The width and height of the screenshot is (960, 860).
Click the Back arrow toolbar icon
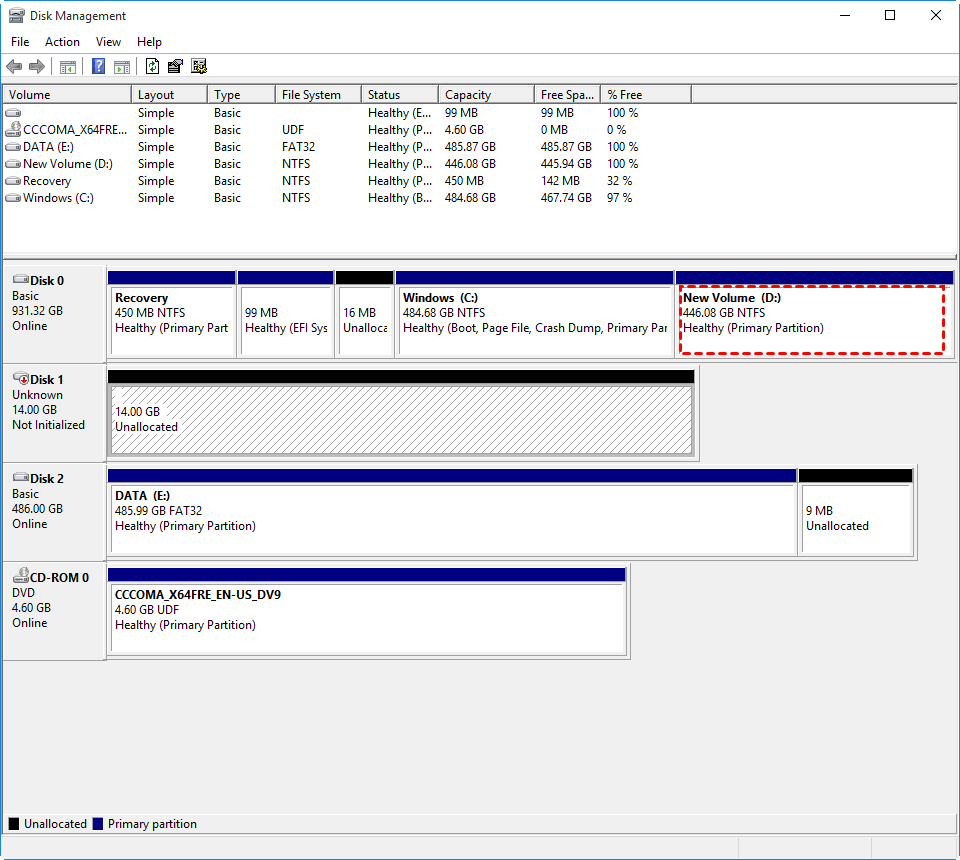pos(14,67)
